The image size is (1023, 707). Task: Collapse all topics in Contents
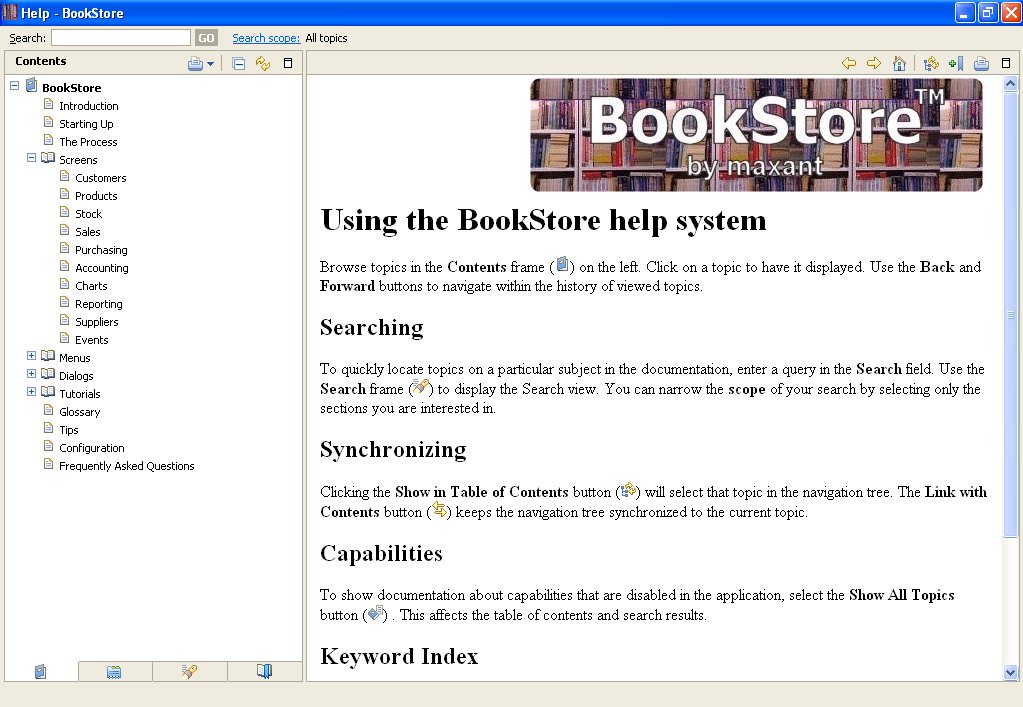click(x=239, y=63)
